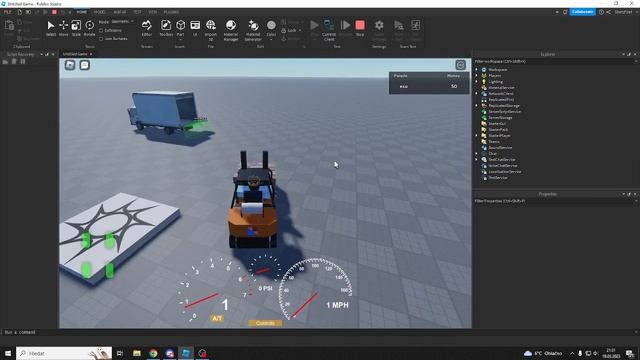Click the viewport top-right settings icon

(460, 65)
